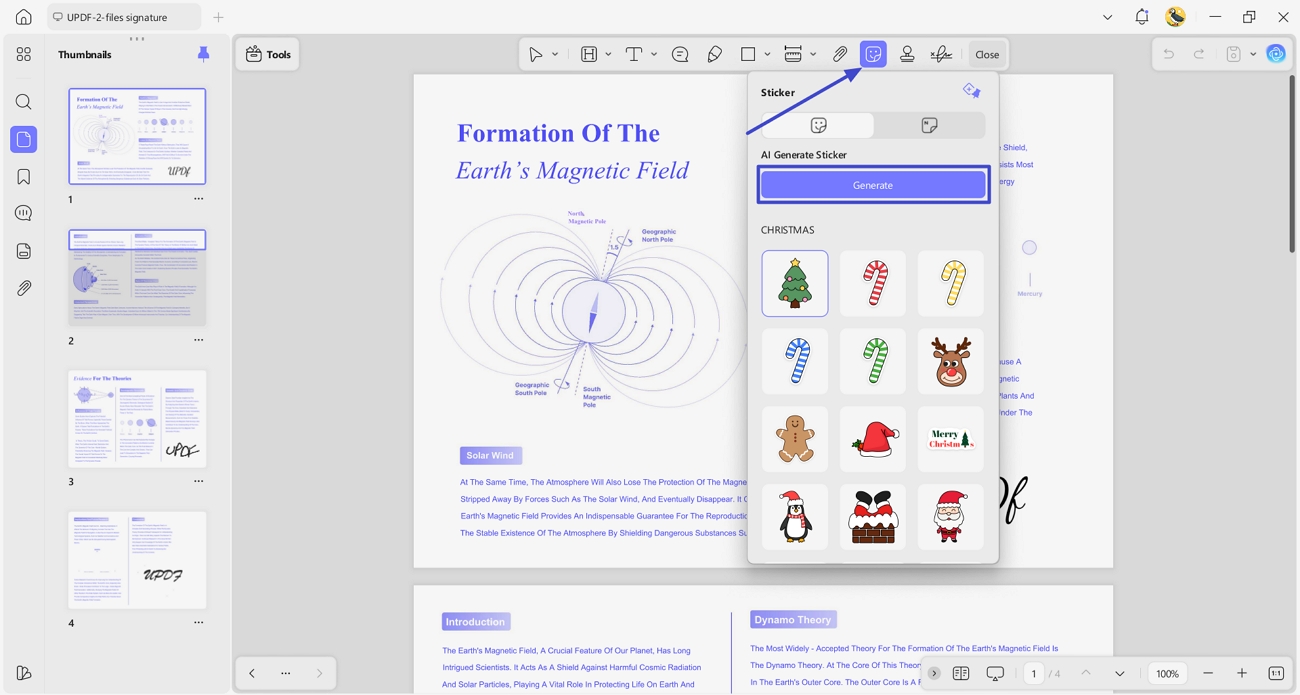Viewport: 1300px width, 695px height.
Task: Open the attachments panel in left sidebar
Action: (x=24, y=288)
